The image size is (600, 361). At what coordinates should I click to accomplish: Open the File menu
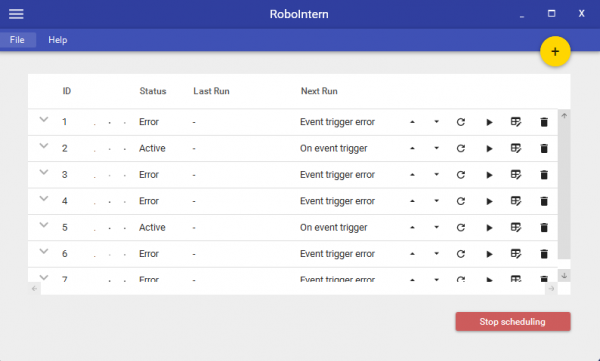(17, 40)
